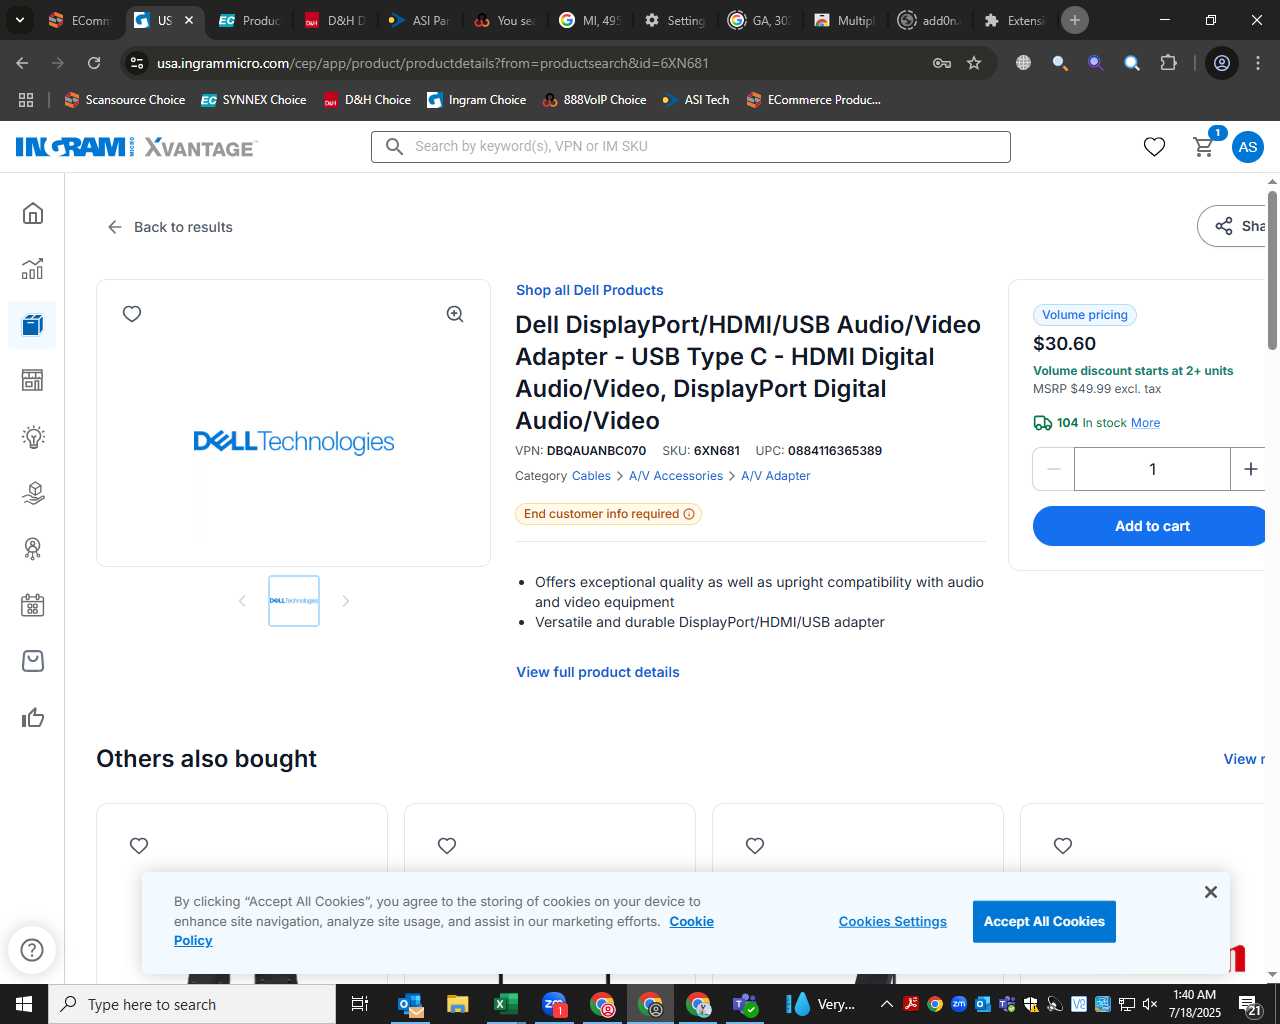Open Excel from the taskbar
The width and height of the screenshot is (1280, 1024).
click(506, 1004)
